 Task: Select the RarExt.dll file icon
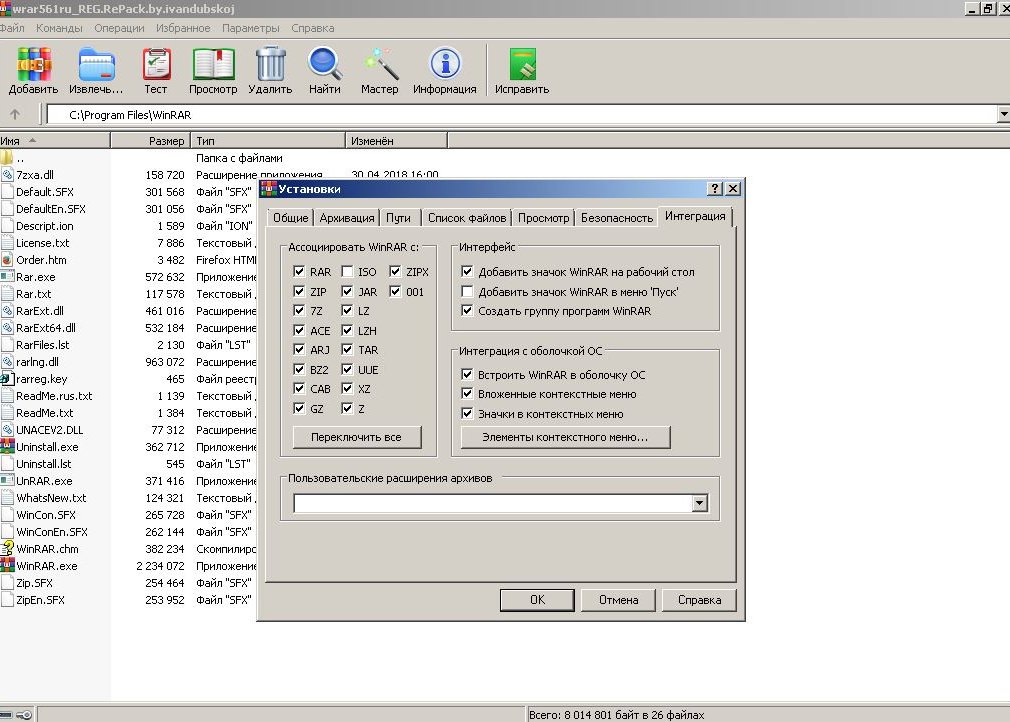tap(7, 310)
